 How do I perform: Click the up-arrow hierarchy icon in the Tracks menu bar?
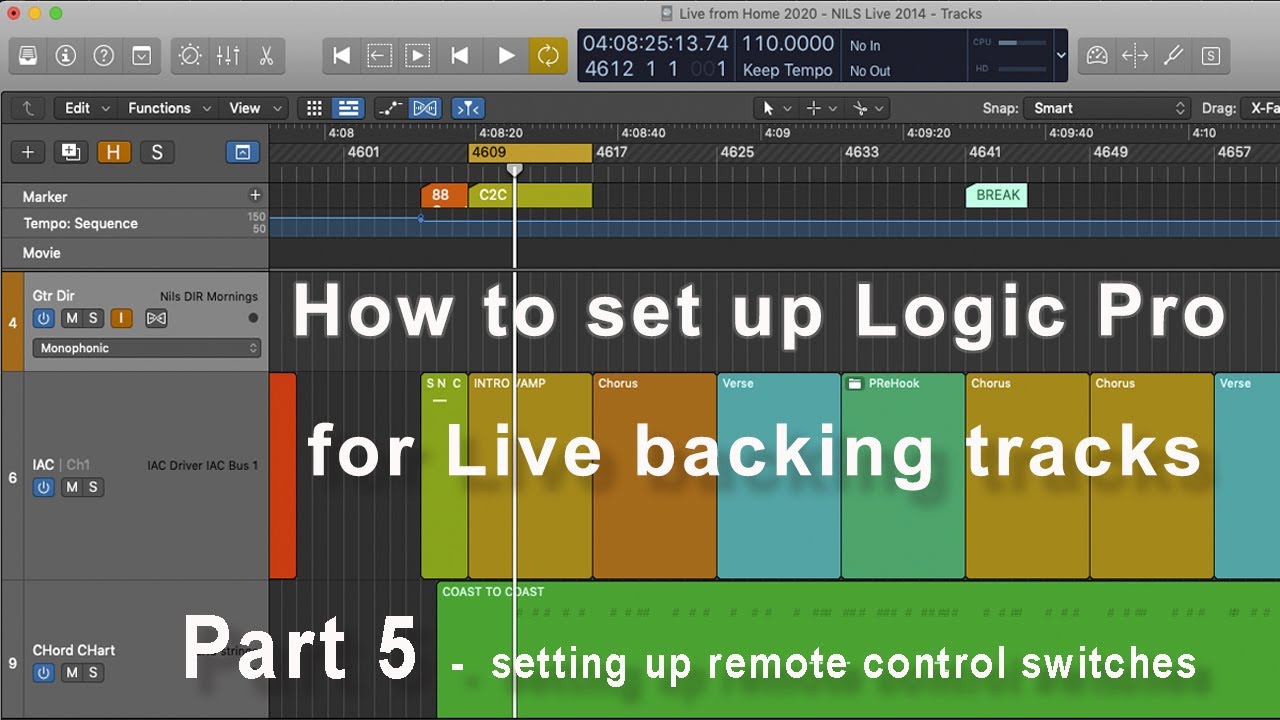click(x=28, y=108)
